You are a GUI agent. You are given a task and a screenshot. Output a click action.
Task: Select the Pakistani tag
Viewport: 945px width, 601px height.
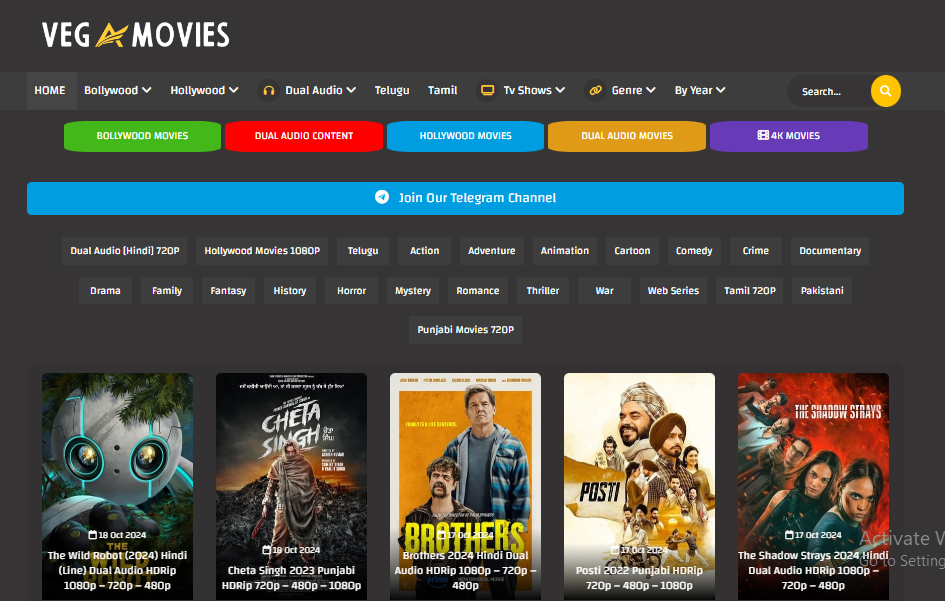pos(822,291)
